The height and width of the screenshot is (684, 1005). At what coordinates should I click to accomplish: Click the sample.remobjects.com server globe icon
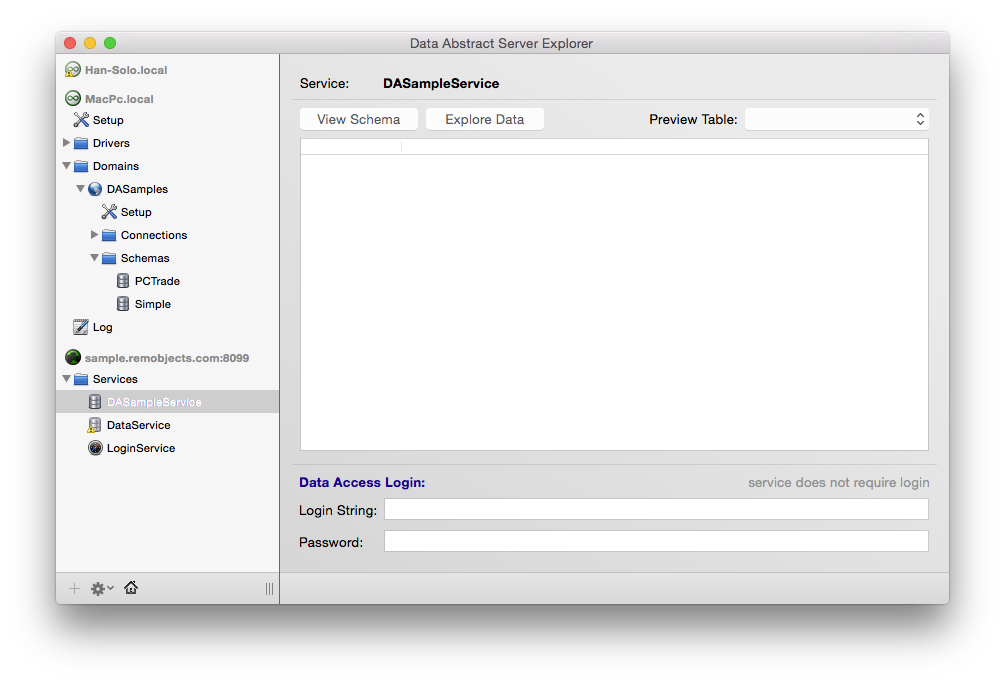(73, 357)
